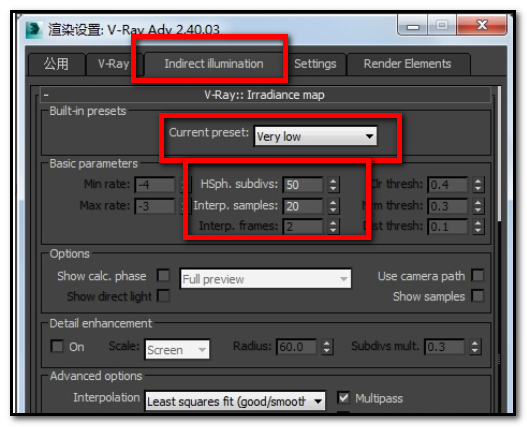Click the 3ds Max app icon in title bar
The image size is (527, 427).
pos(34,30)
